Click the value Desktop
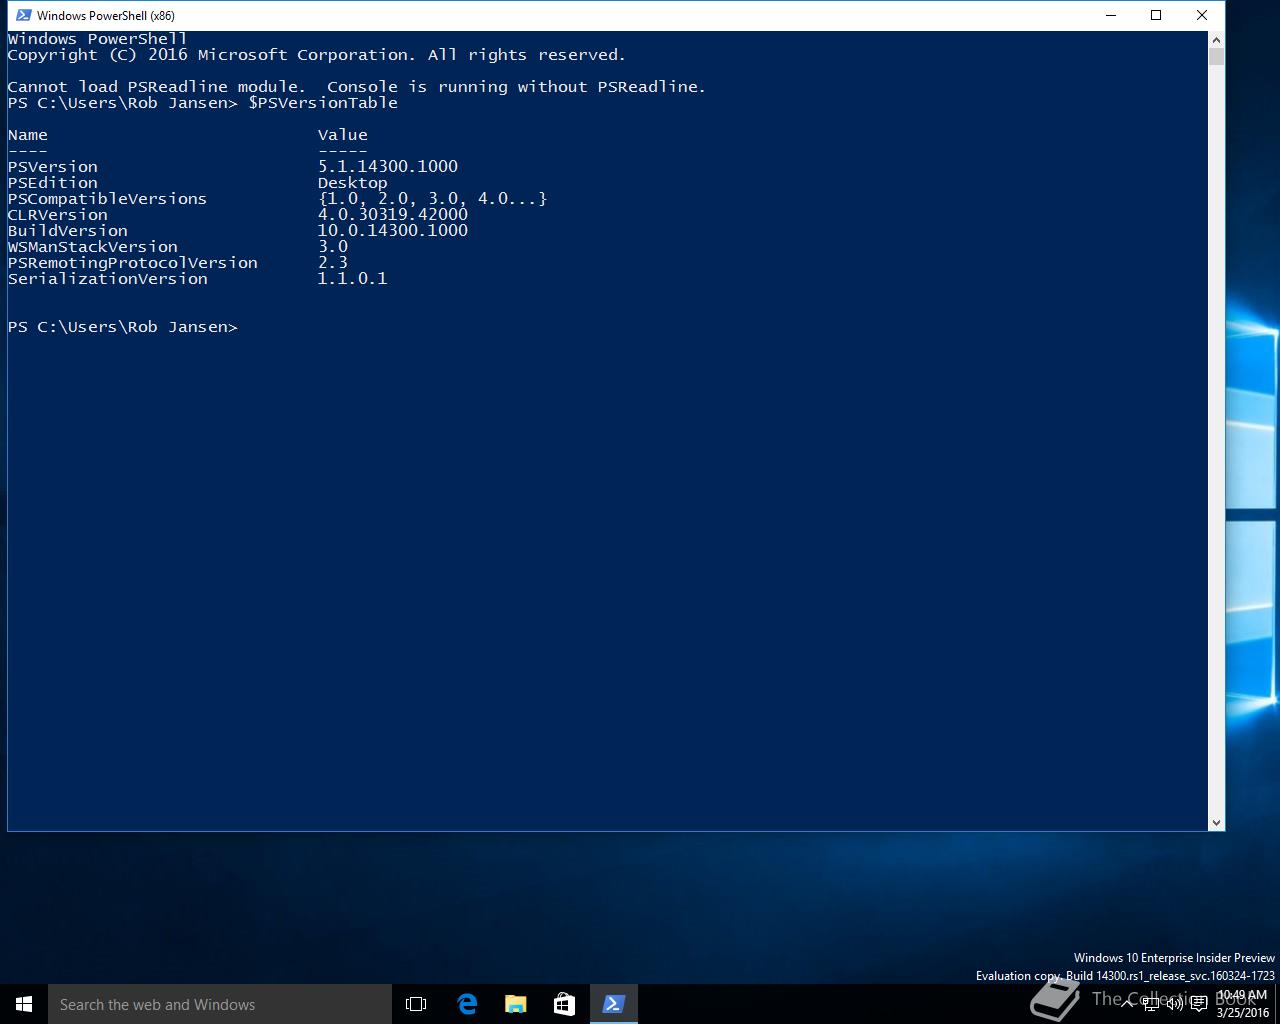This screenshot has height=1024, width=1280. [353, 183]
